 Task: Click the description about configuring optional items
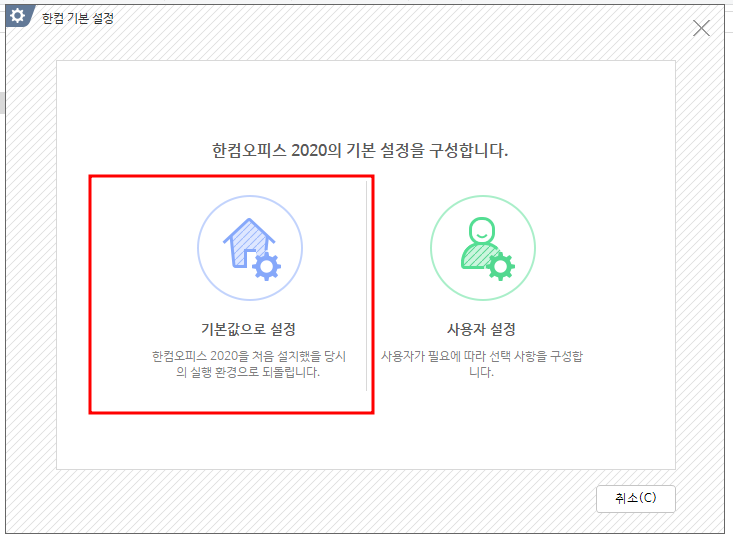pos(482,364)
